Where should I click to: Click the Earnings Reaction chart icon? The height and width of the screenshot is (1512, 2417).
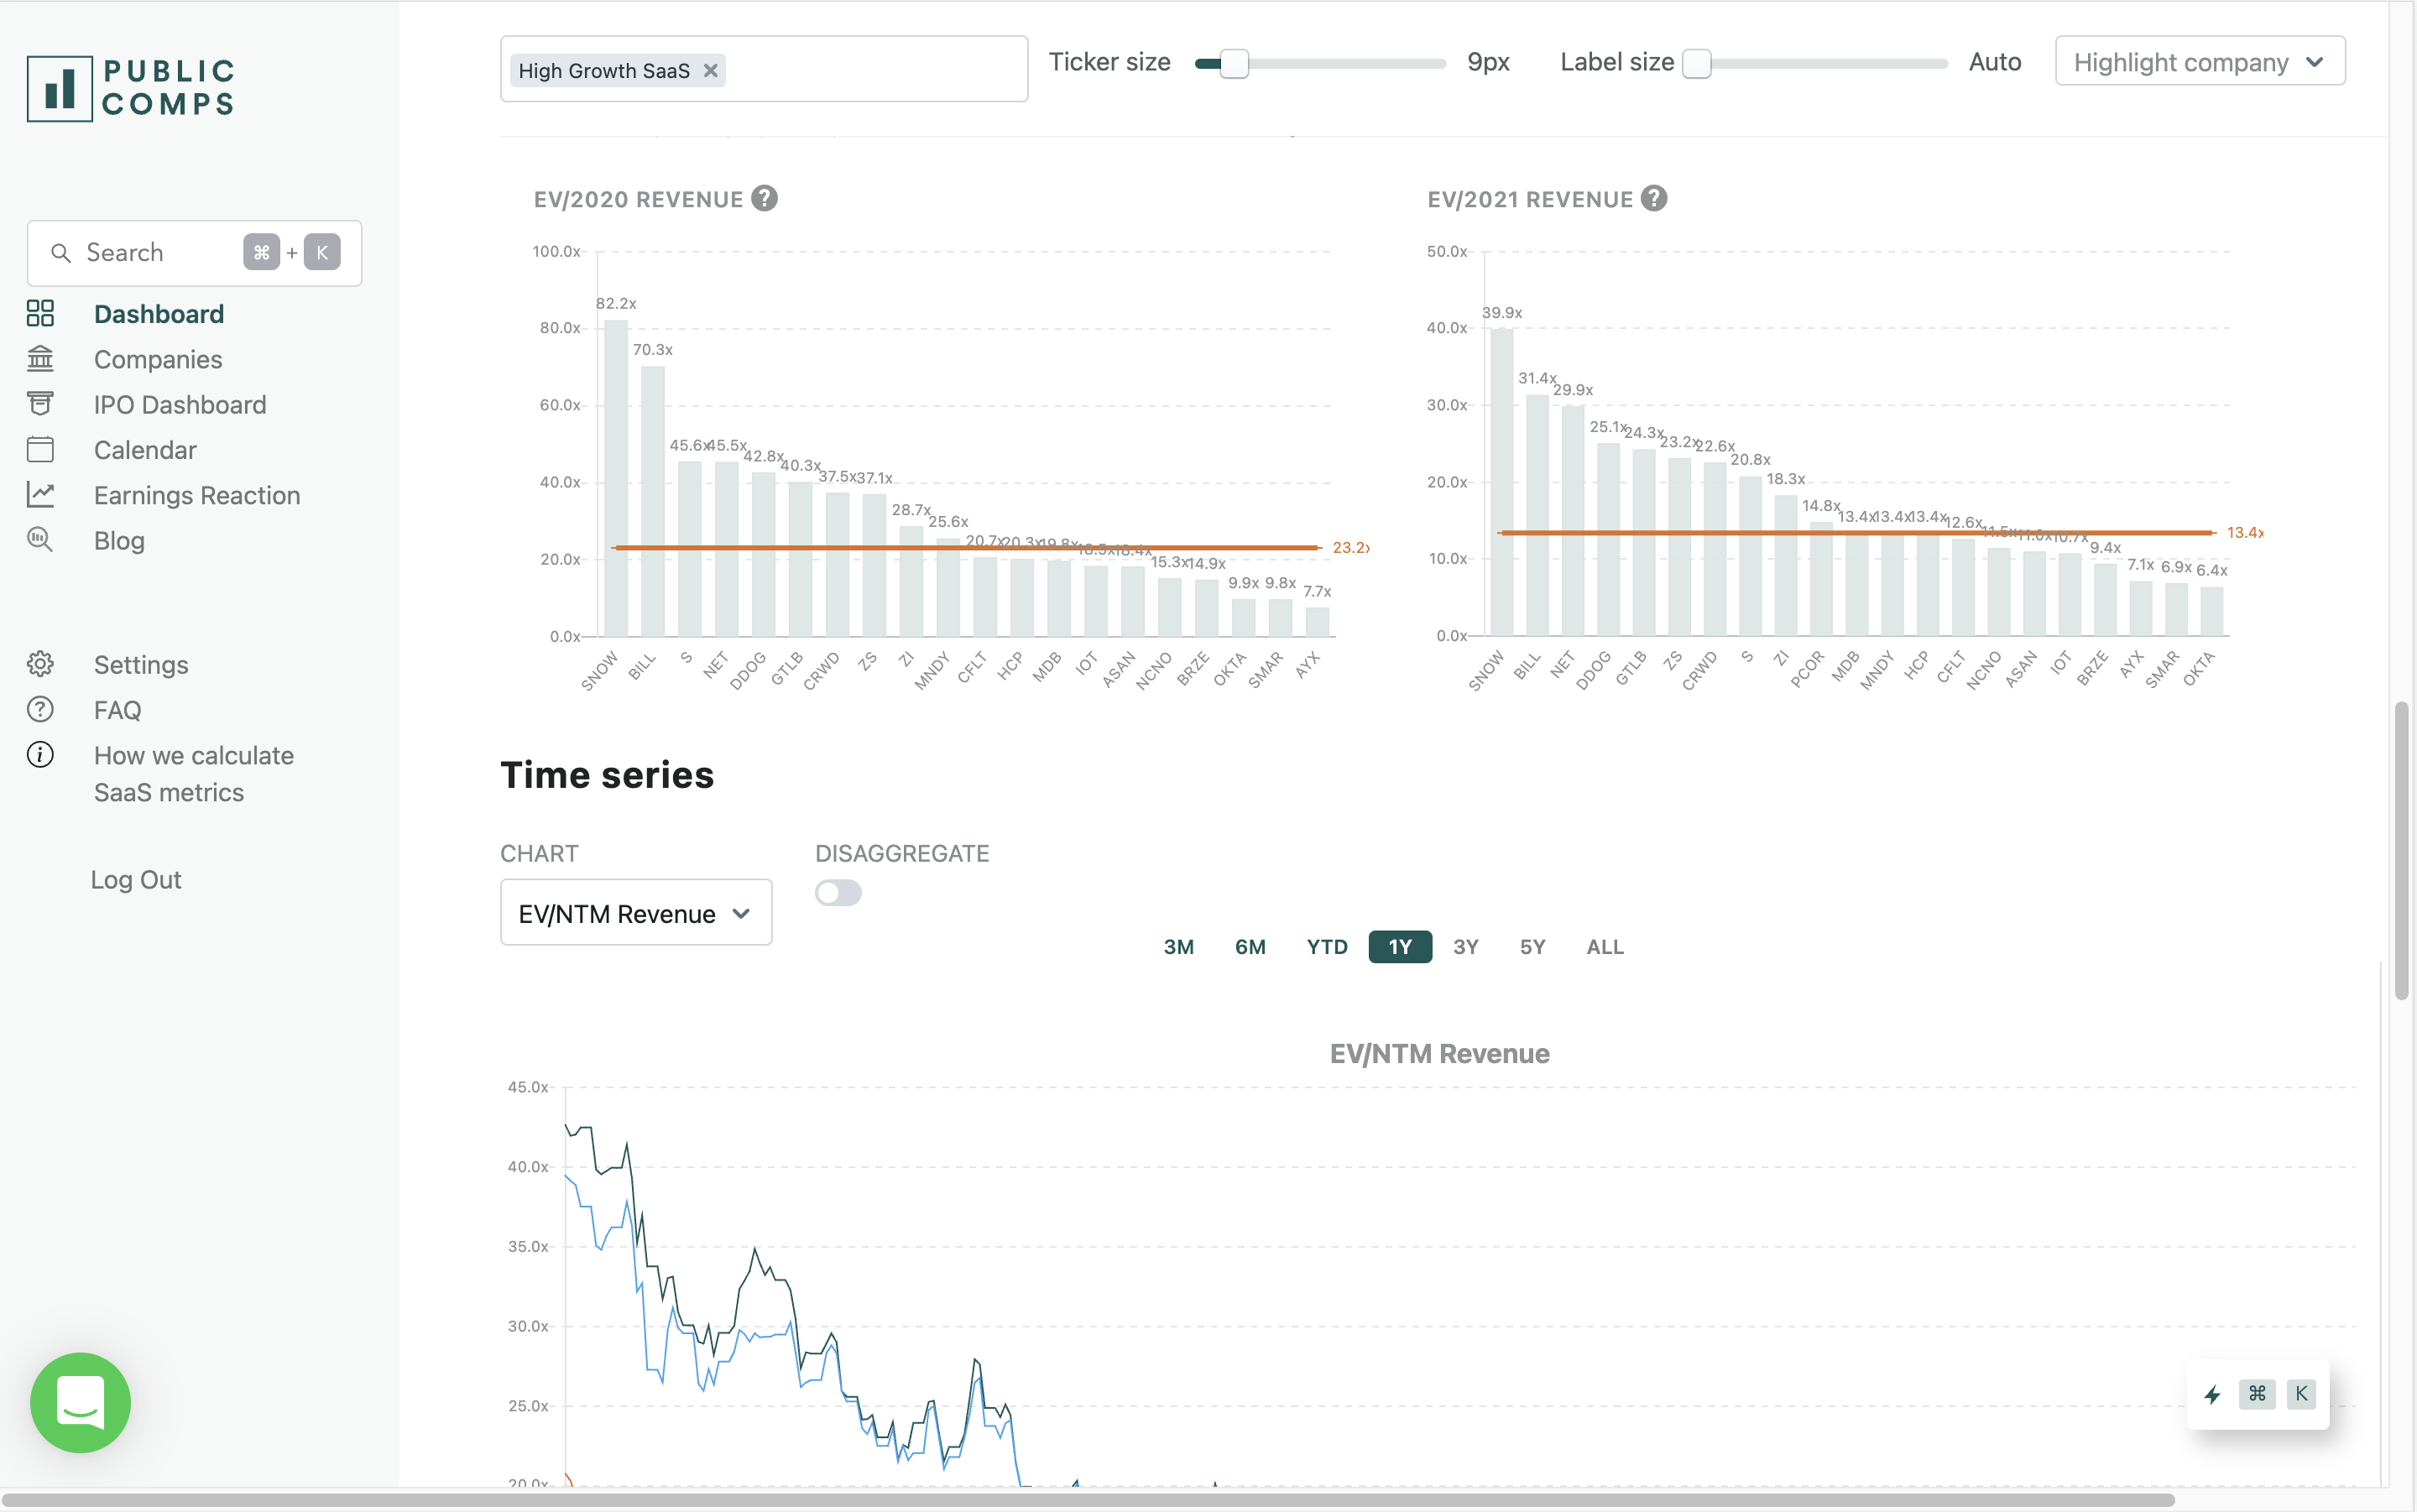(x=40, y=495)
